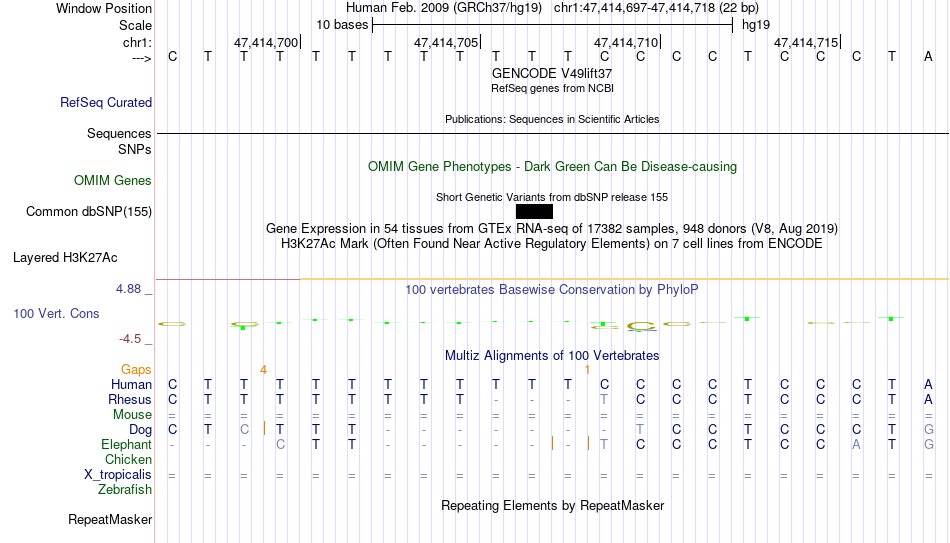Click the RefSeq genes from NCBI title

[553, 88]
